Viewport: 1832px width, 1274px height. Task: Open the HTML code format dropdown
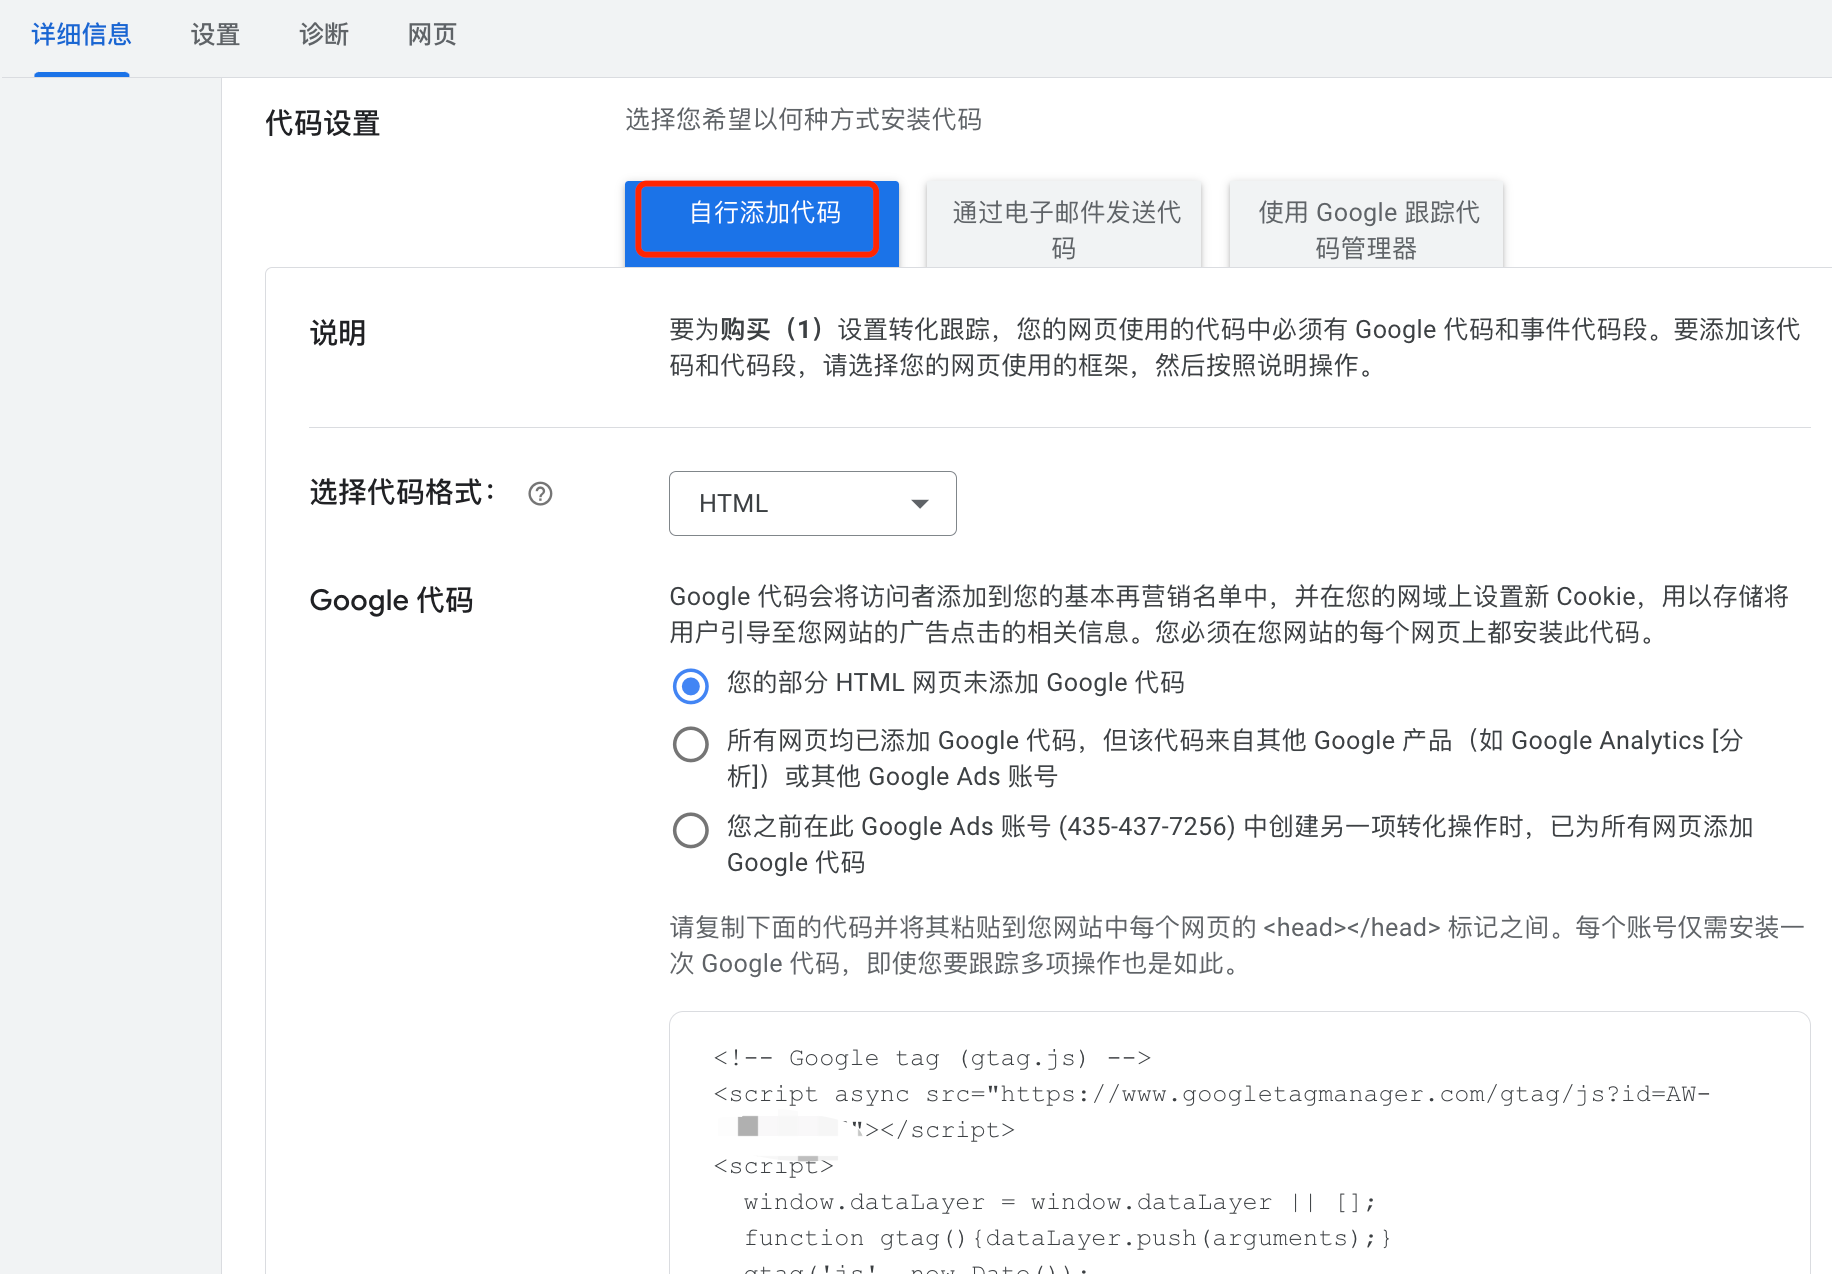(812, 503)
